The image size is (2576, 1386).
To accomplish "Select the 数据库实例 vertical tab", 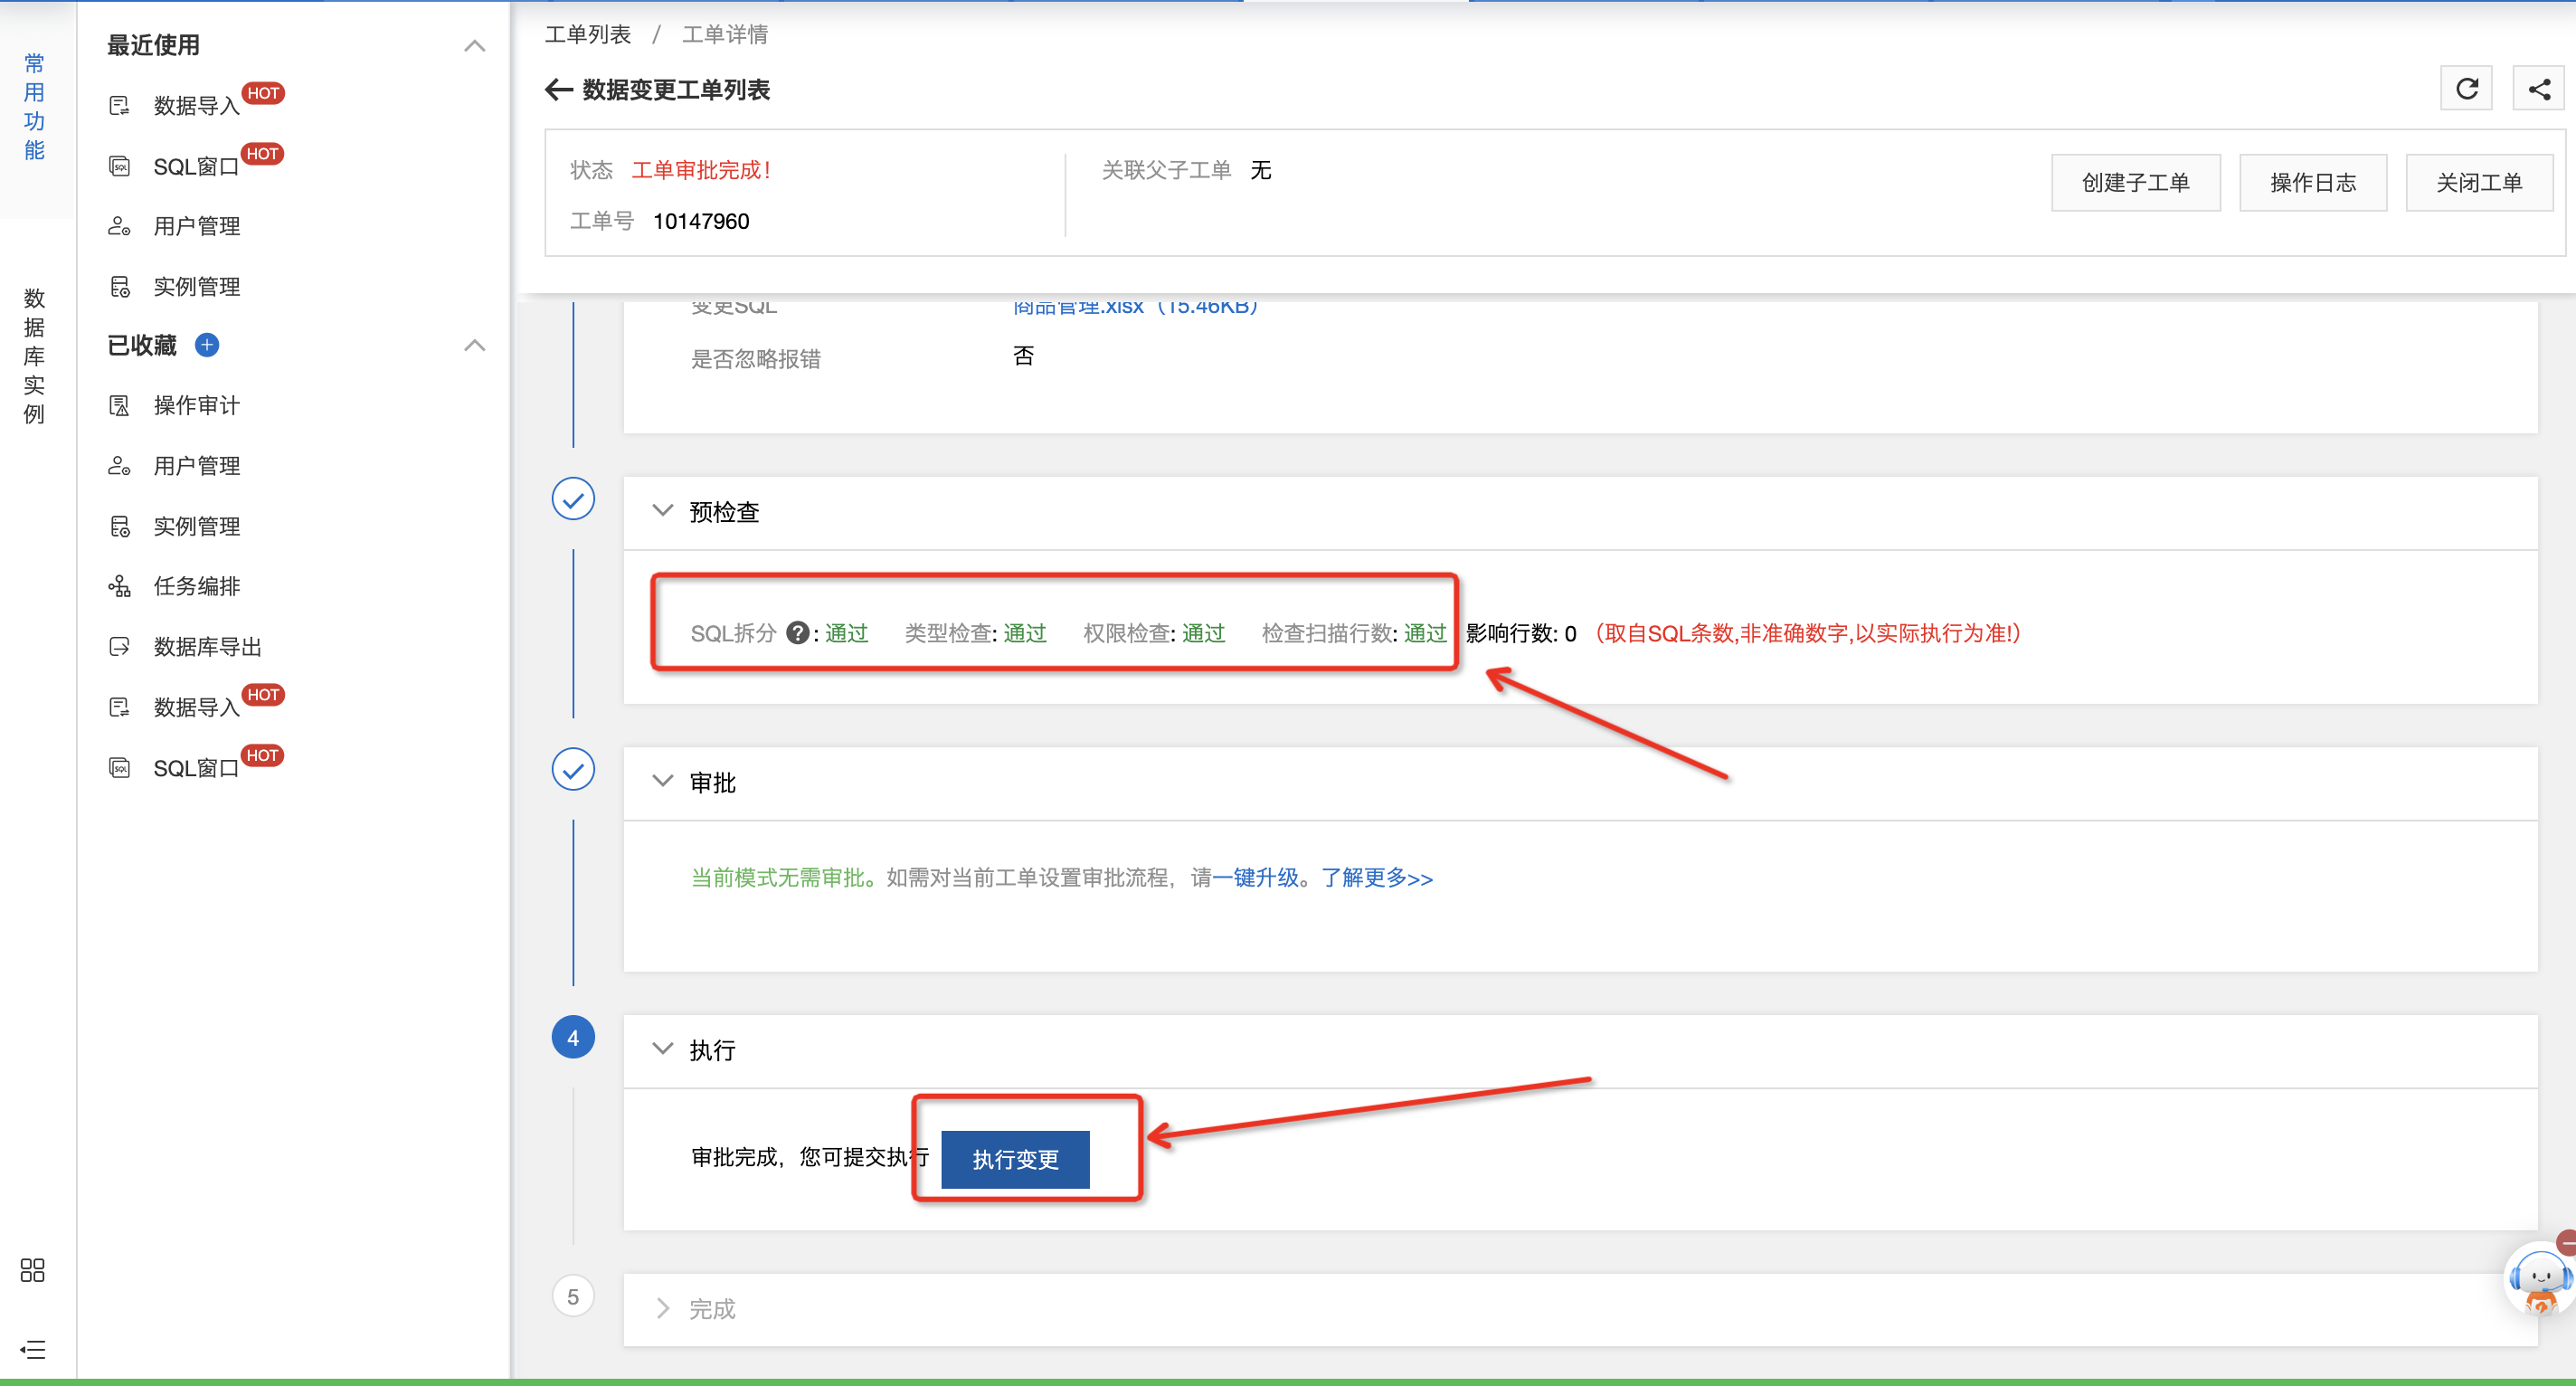I will click(34, 355).
